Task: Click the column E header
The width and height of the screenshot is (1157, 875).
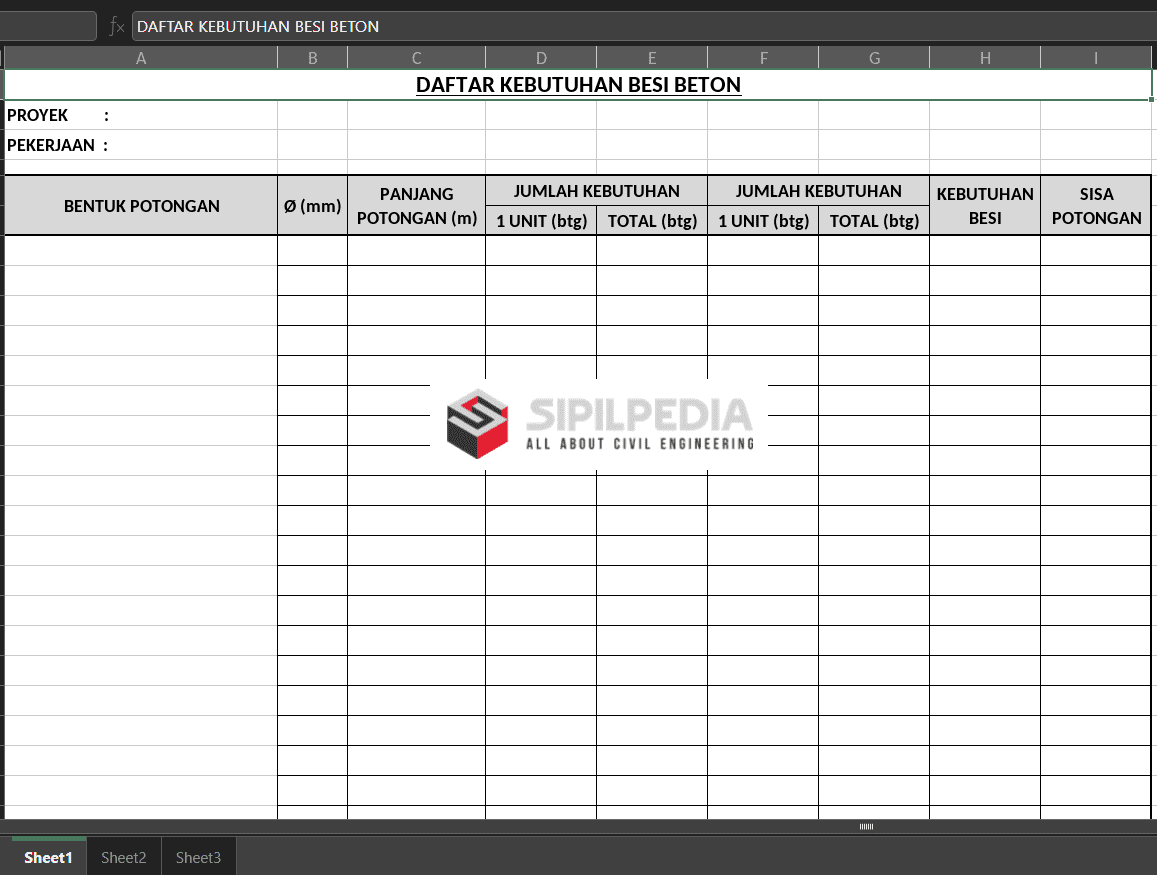Action: (652, 58)
